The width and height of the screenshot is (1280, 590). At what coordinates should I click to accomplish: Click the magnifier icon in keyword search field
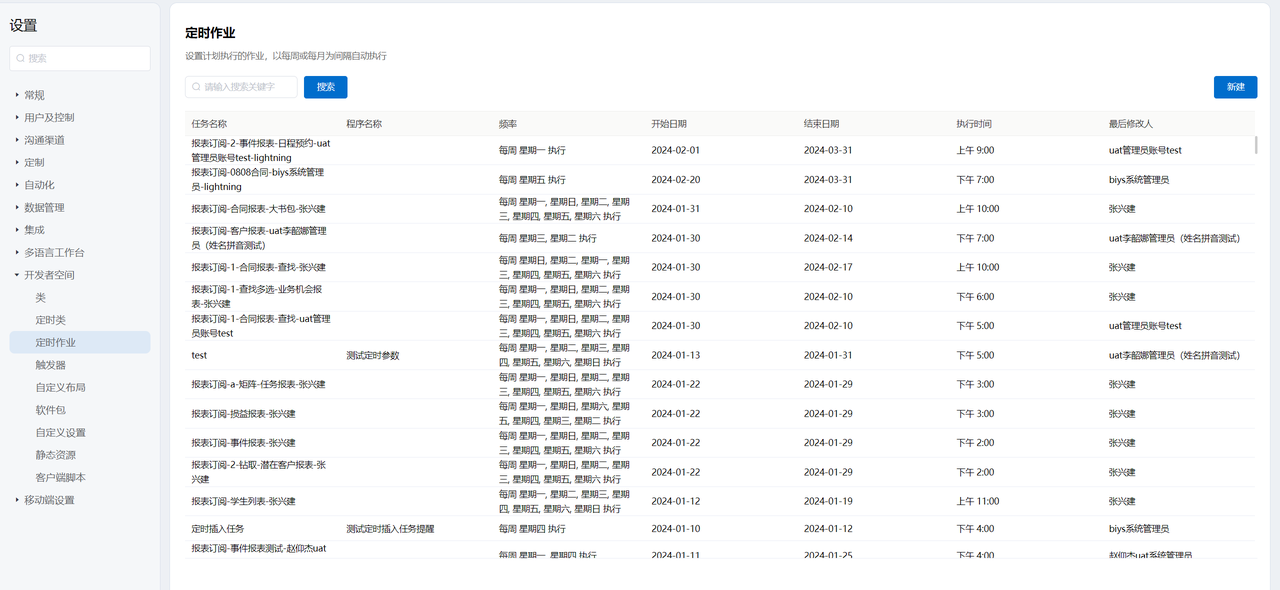(196, 87)
